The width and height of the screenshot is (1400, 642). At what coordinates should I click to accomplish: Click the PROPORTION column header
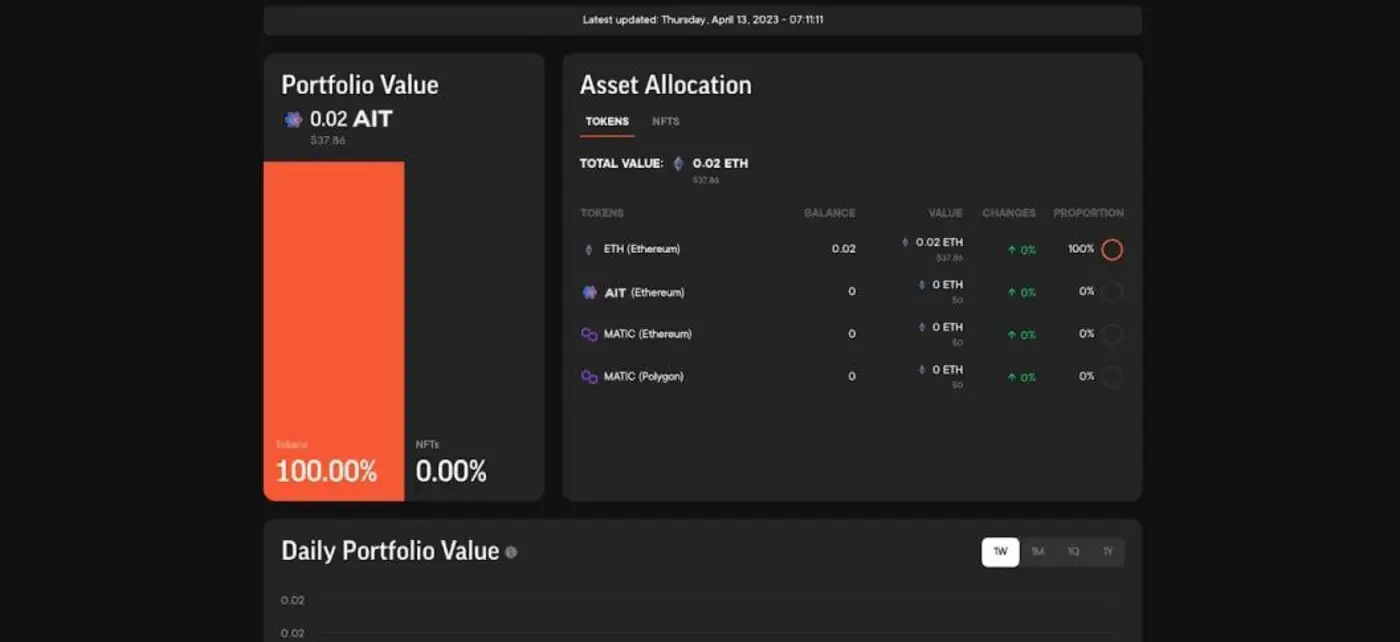coord(1088,213)
